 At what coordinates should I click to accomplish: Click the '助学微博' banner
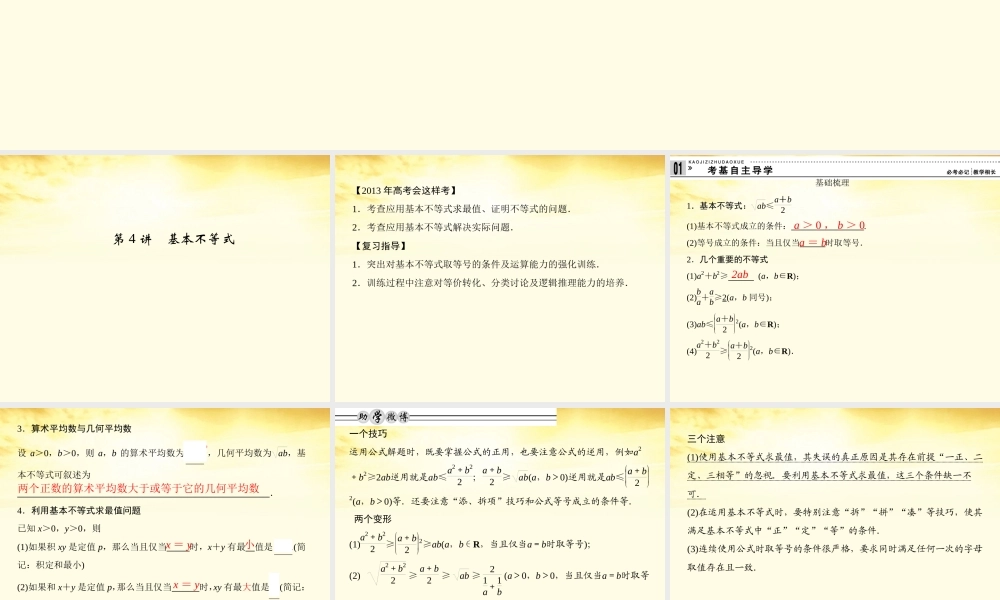coord(446,417)
